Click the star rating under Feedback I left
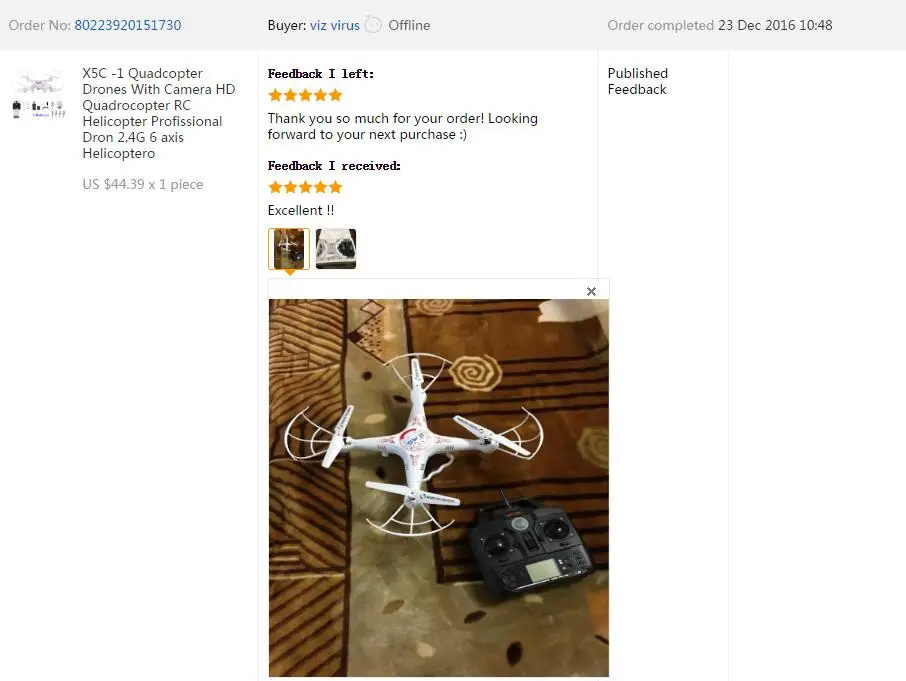 click(305, 95)
